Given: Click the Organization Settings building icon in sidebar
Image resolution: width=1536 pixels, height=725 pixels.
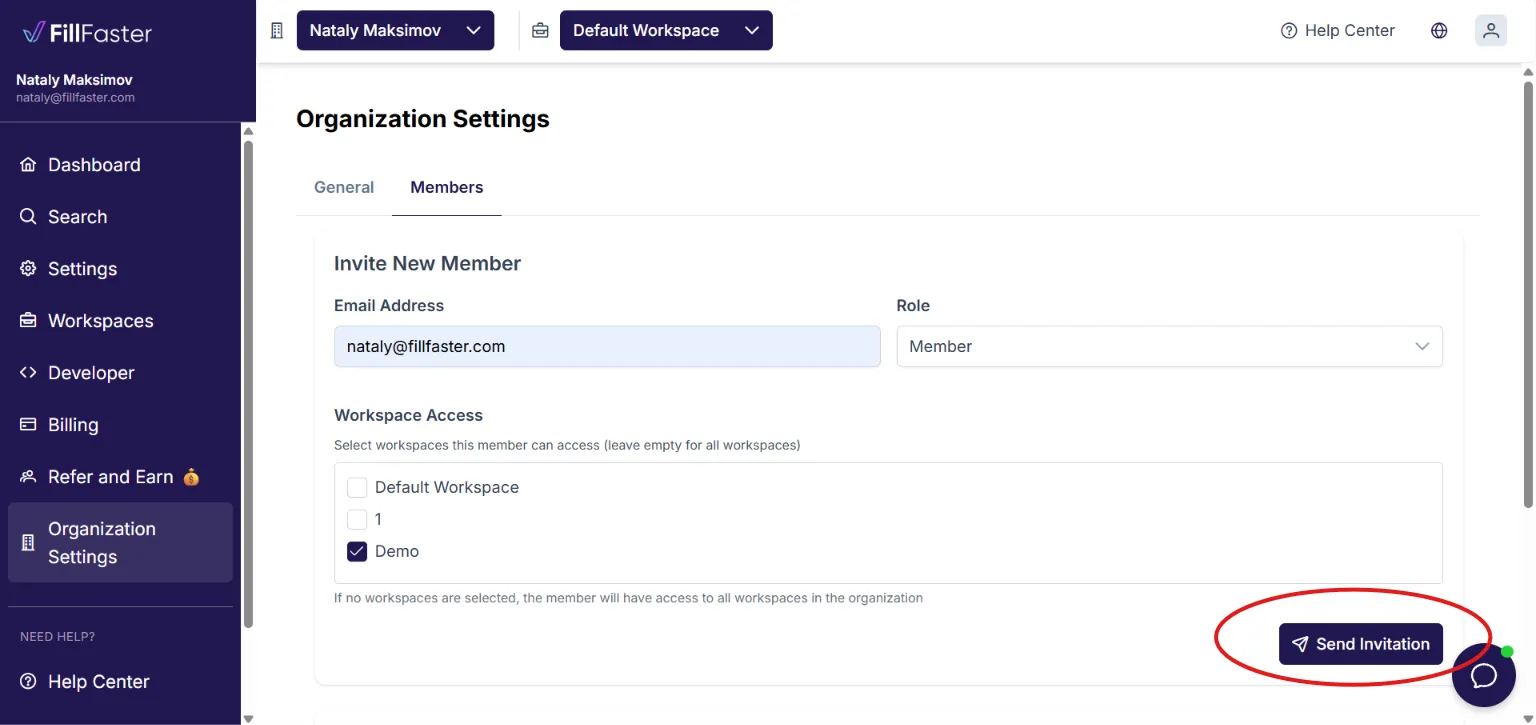Looking at the screenshot, I should [x=28, y=543].
